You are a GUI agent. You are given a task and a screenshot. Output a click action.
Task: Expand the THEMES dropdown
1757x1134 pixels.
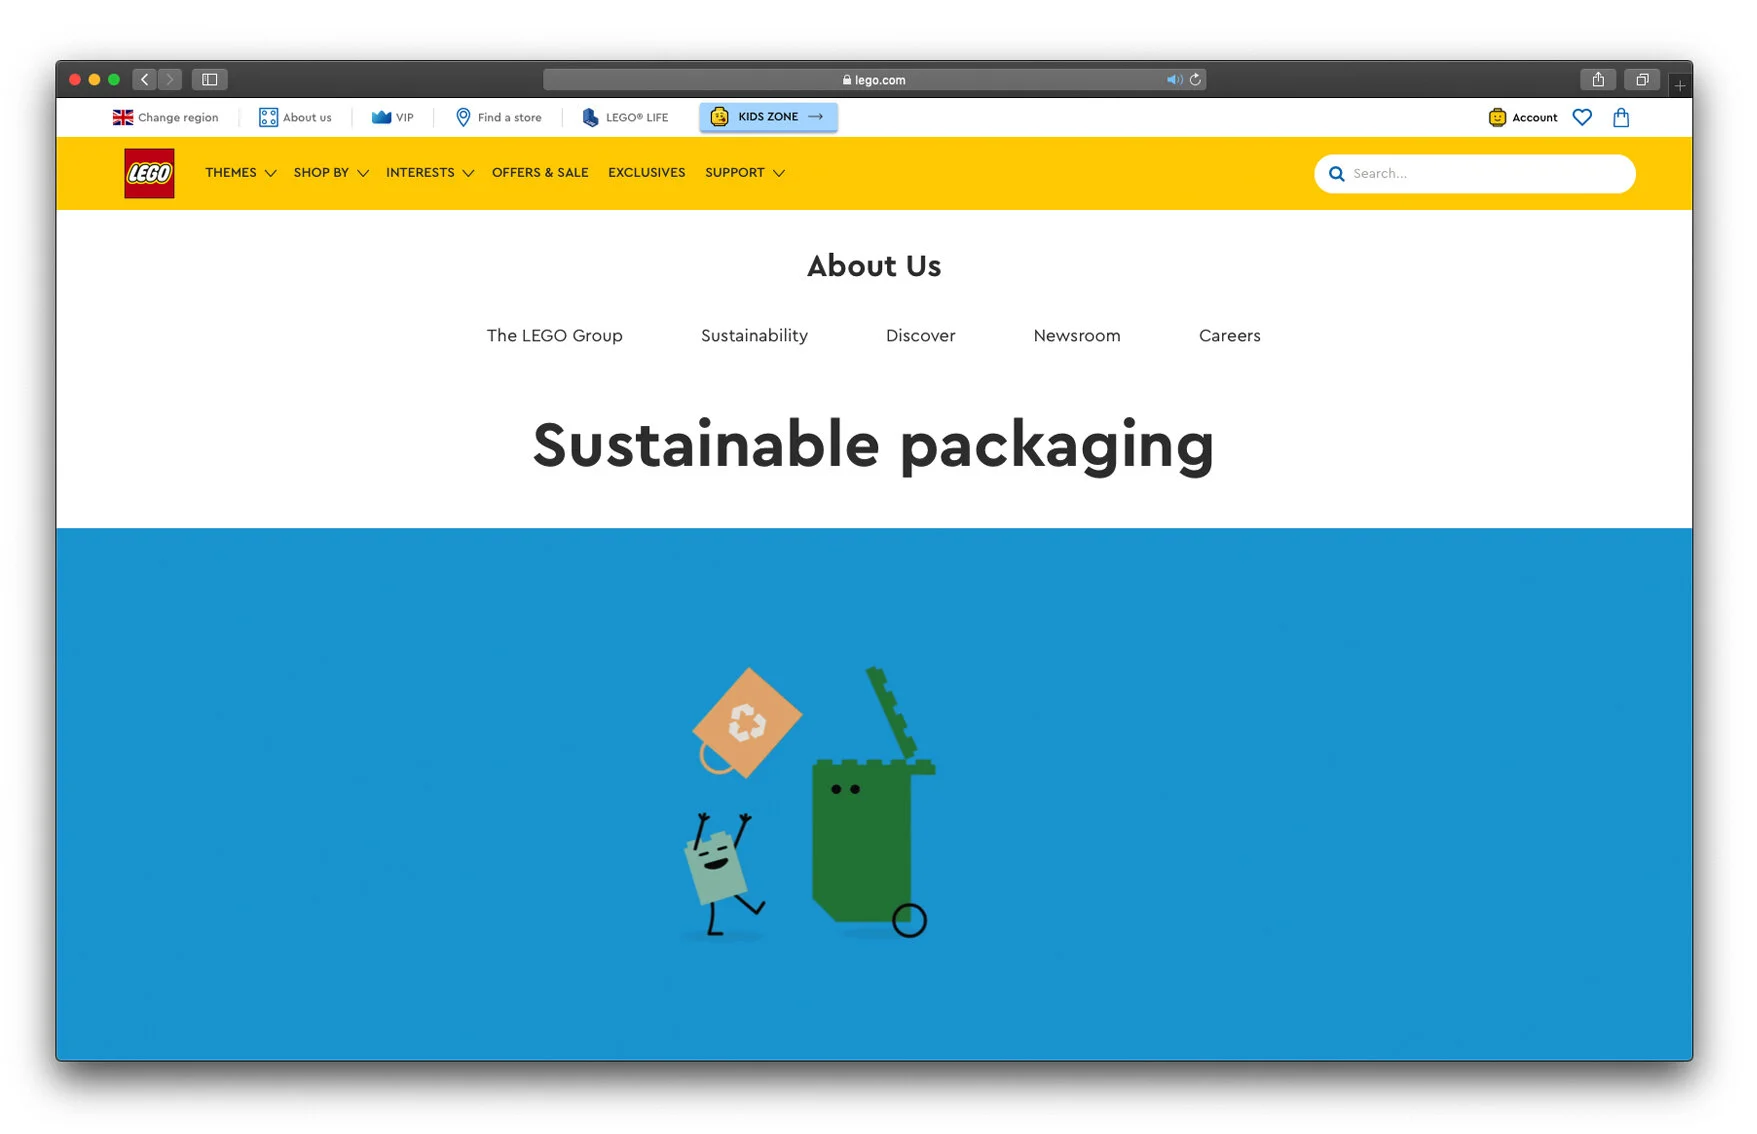coord(240,173)
